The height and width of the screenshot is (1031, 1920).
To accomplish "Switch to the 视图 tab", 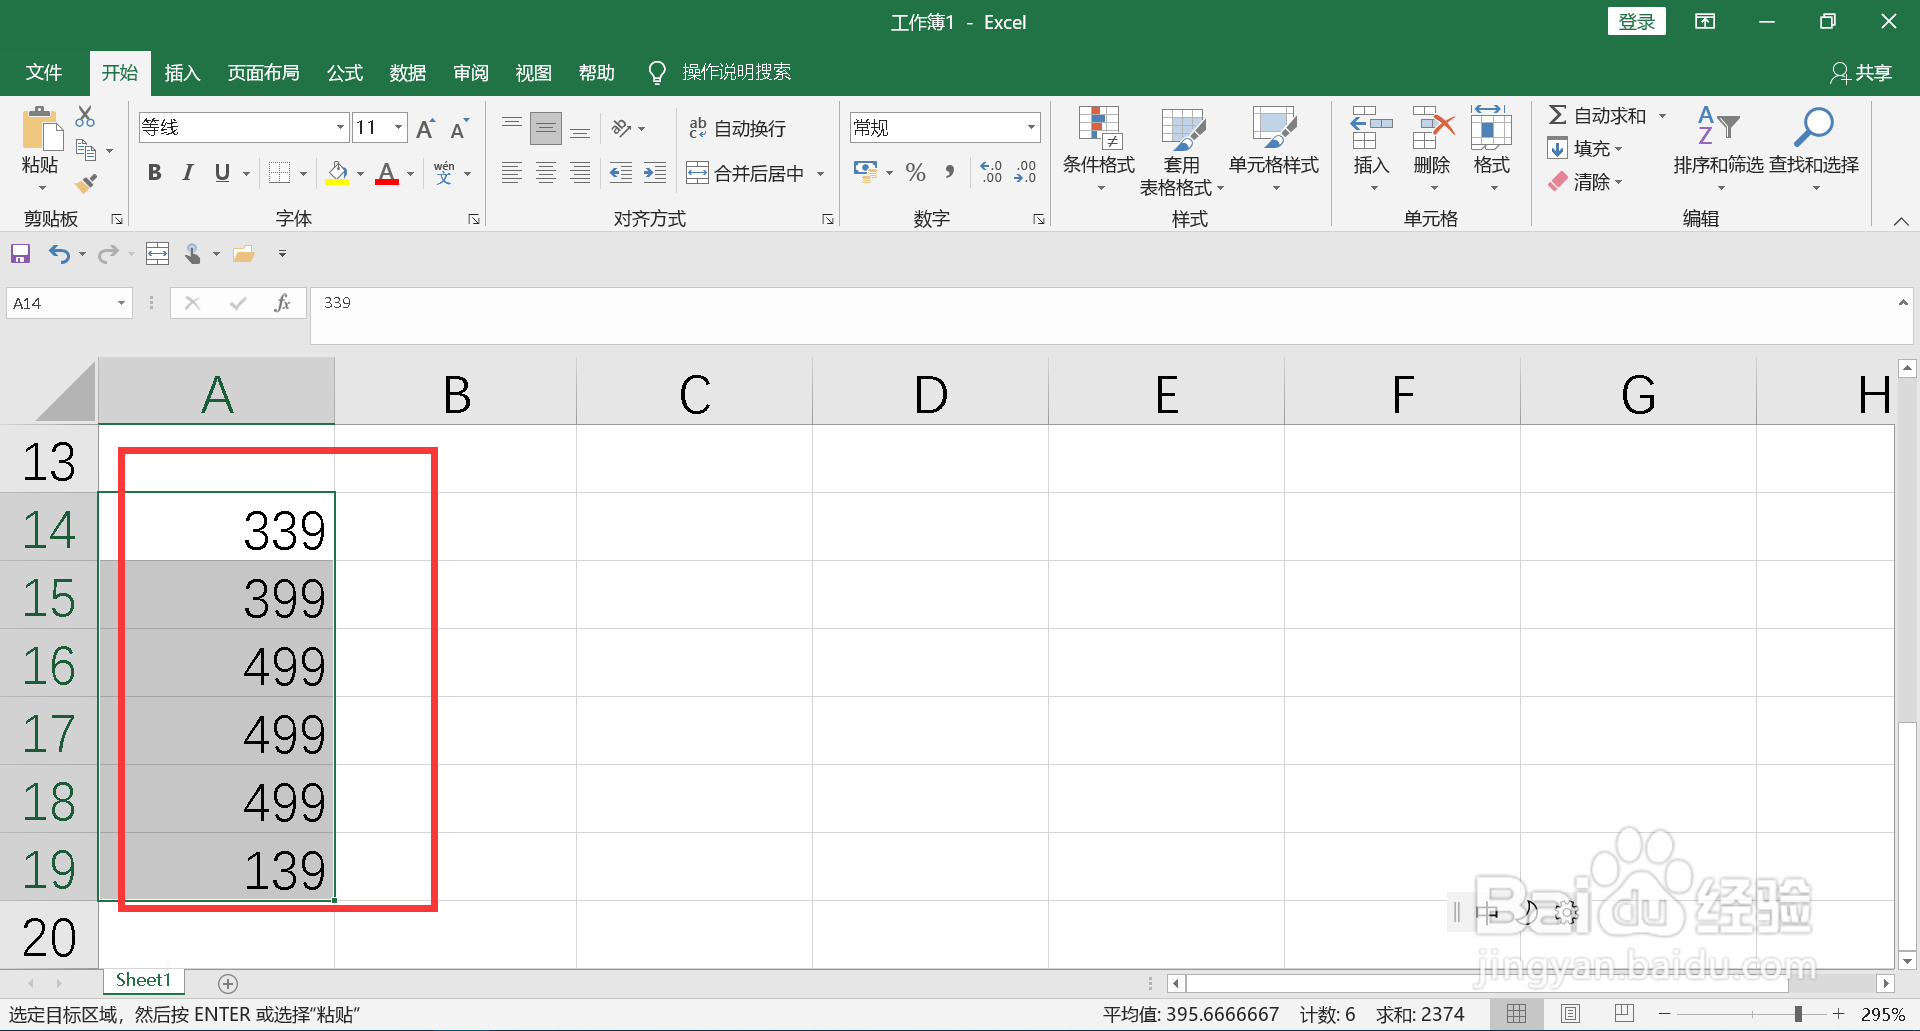I will pyautogui.click(x=534, y=72).
